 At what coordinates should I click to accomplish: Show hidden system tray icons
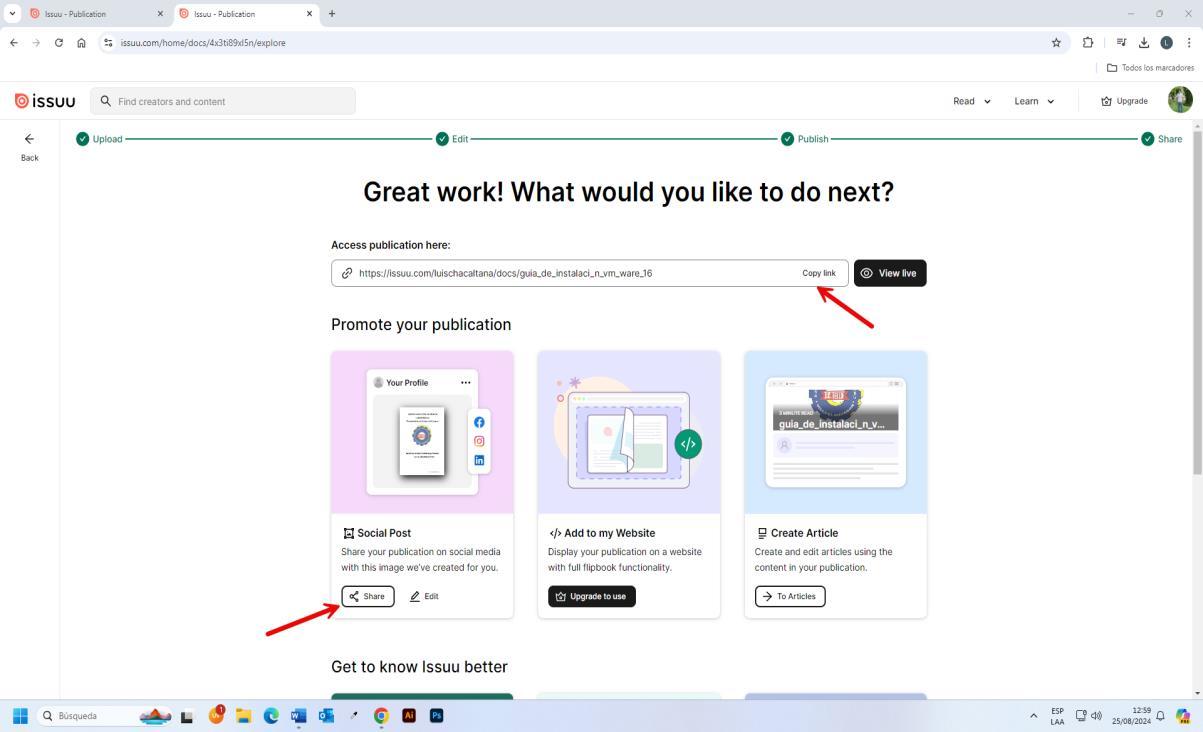pos(1033,716)
